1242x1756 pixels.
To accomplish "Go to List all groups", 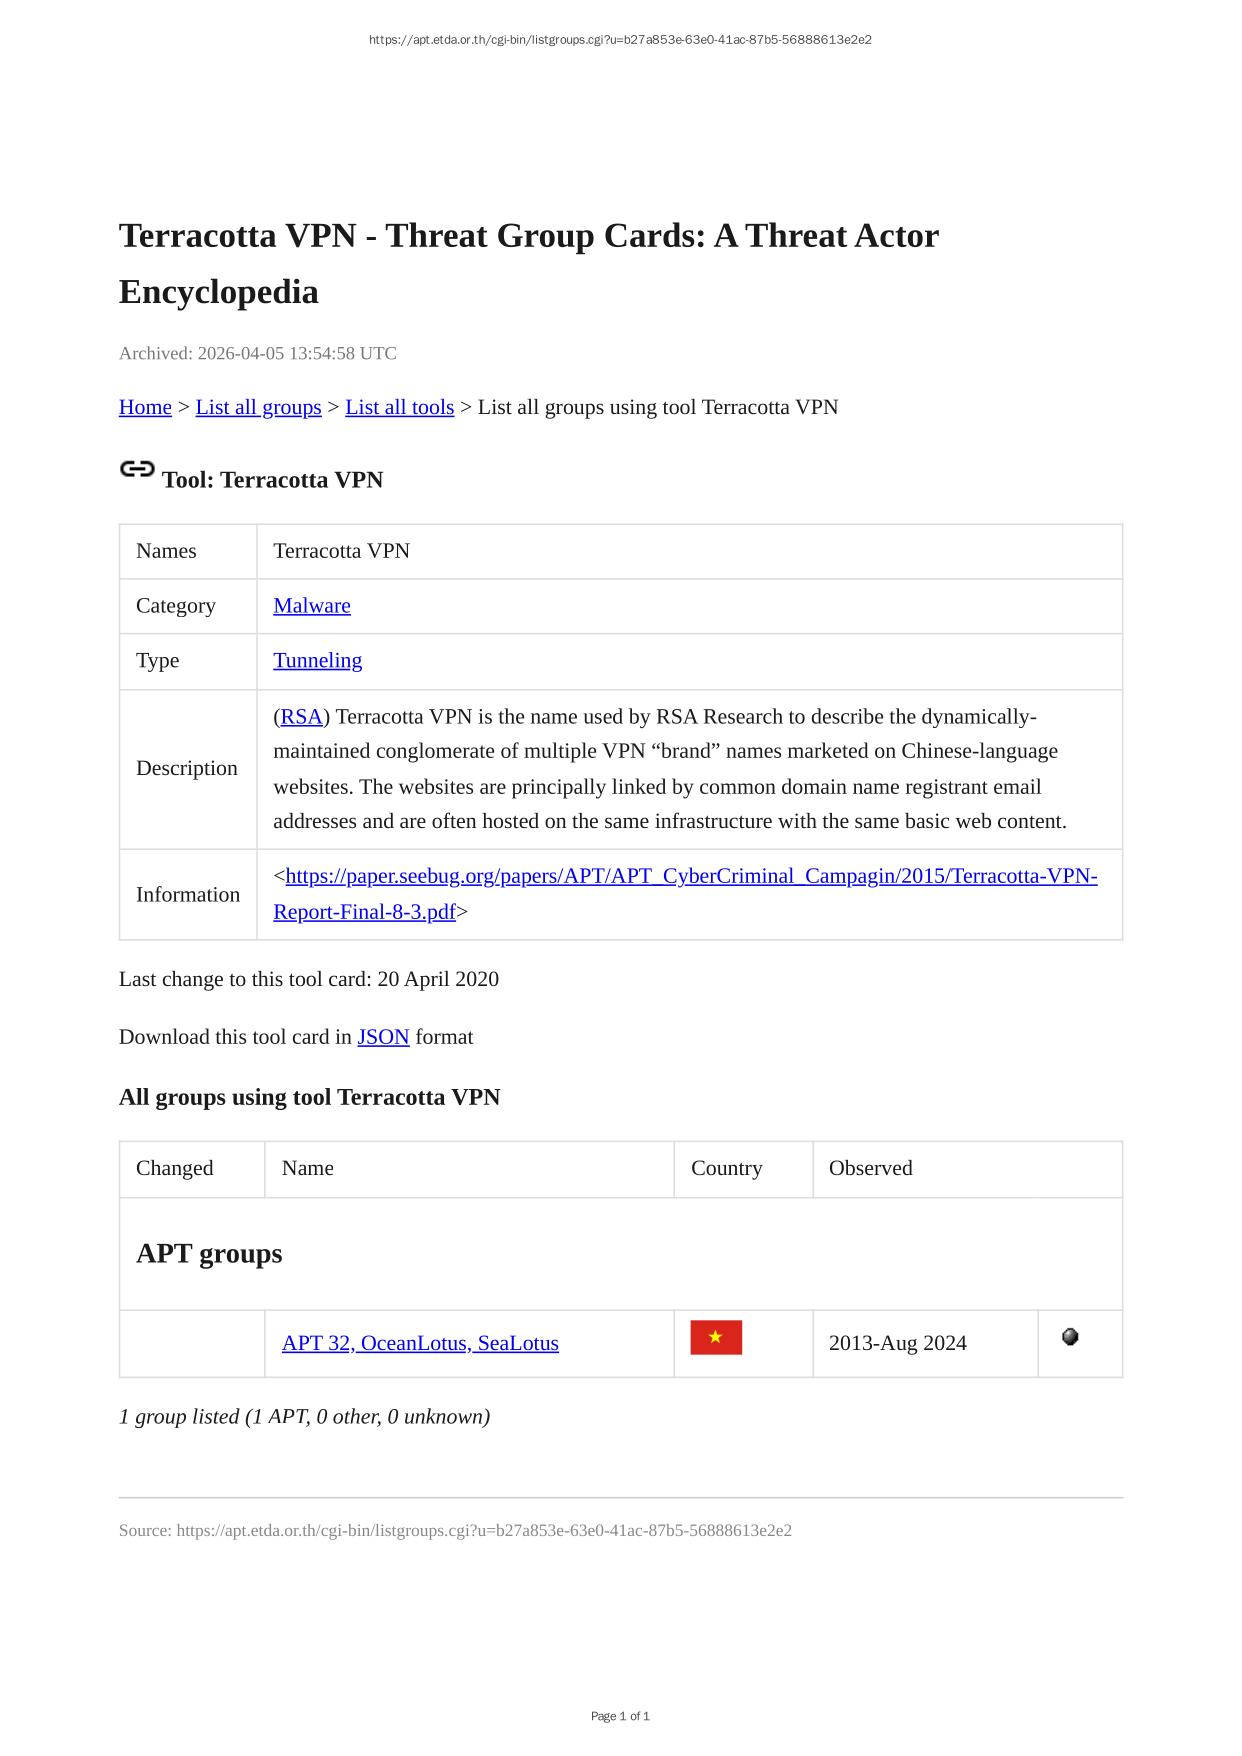I will (258, 407).
